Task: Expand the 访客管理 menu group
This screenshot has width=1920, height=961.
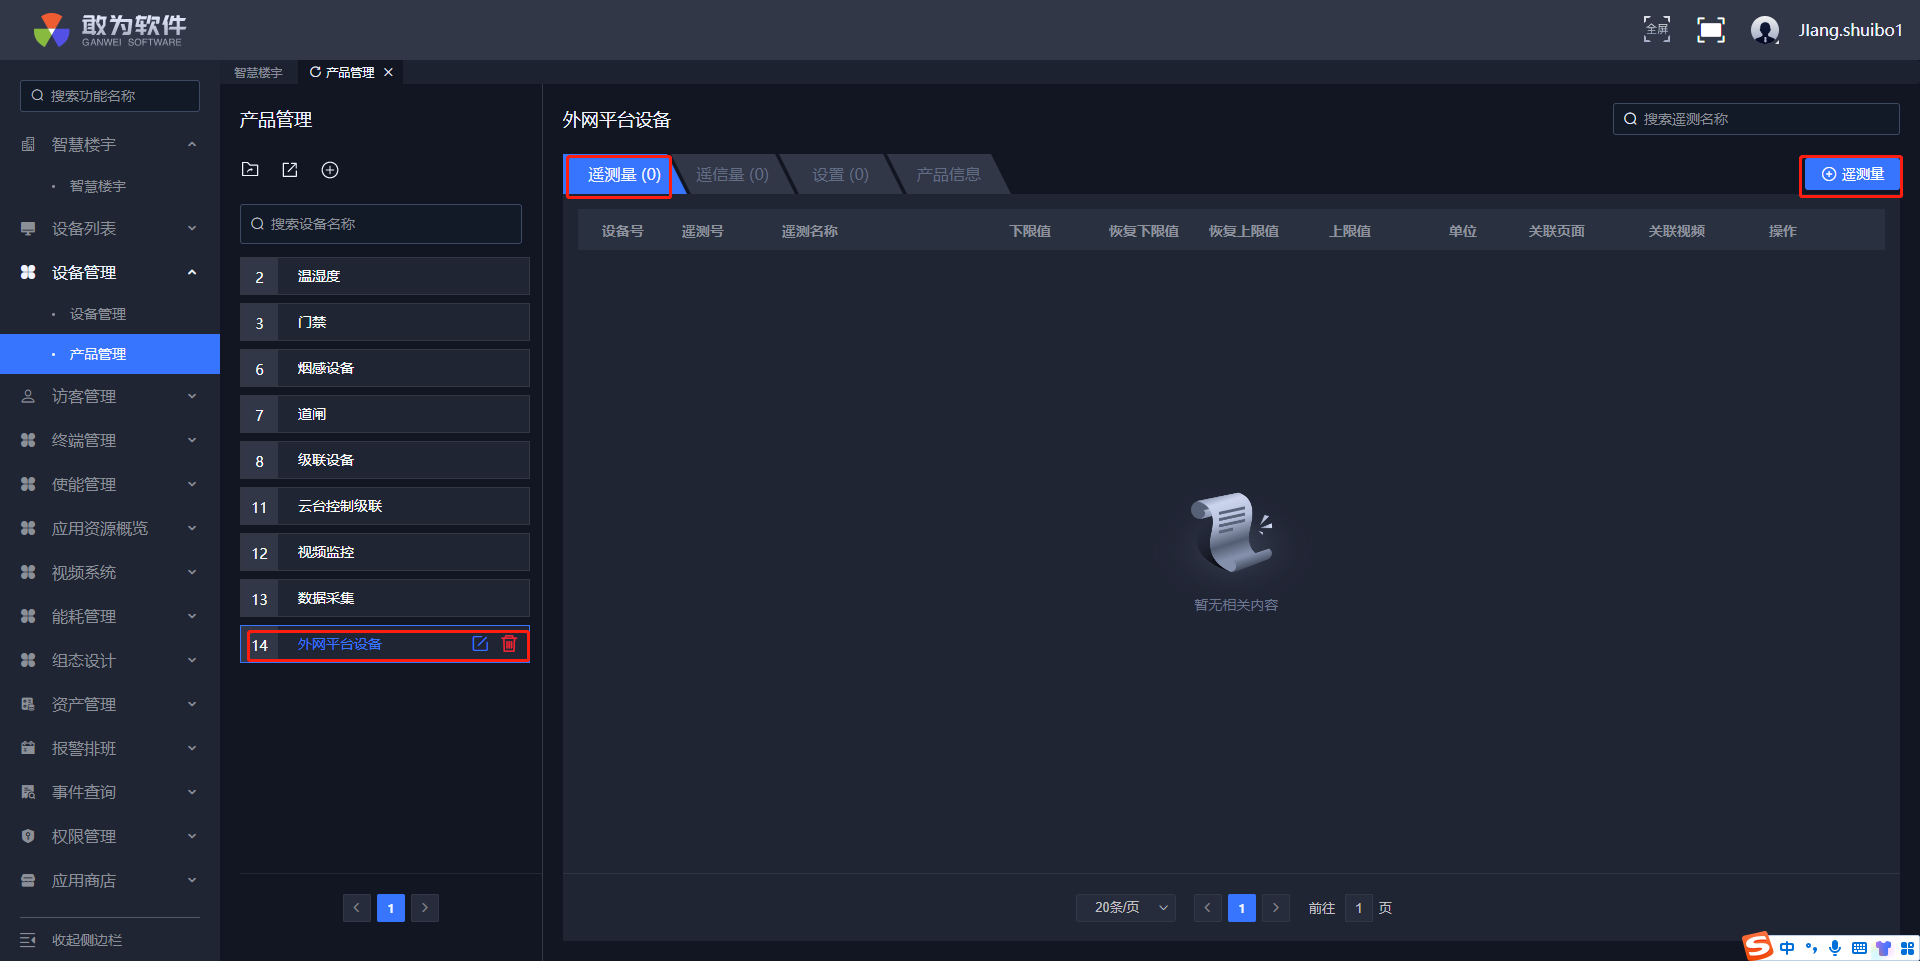Action: click(192, 397)
